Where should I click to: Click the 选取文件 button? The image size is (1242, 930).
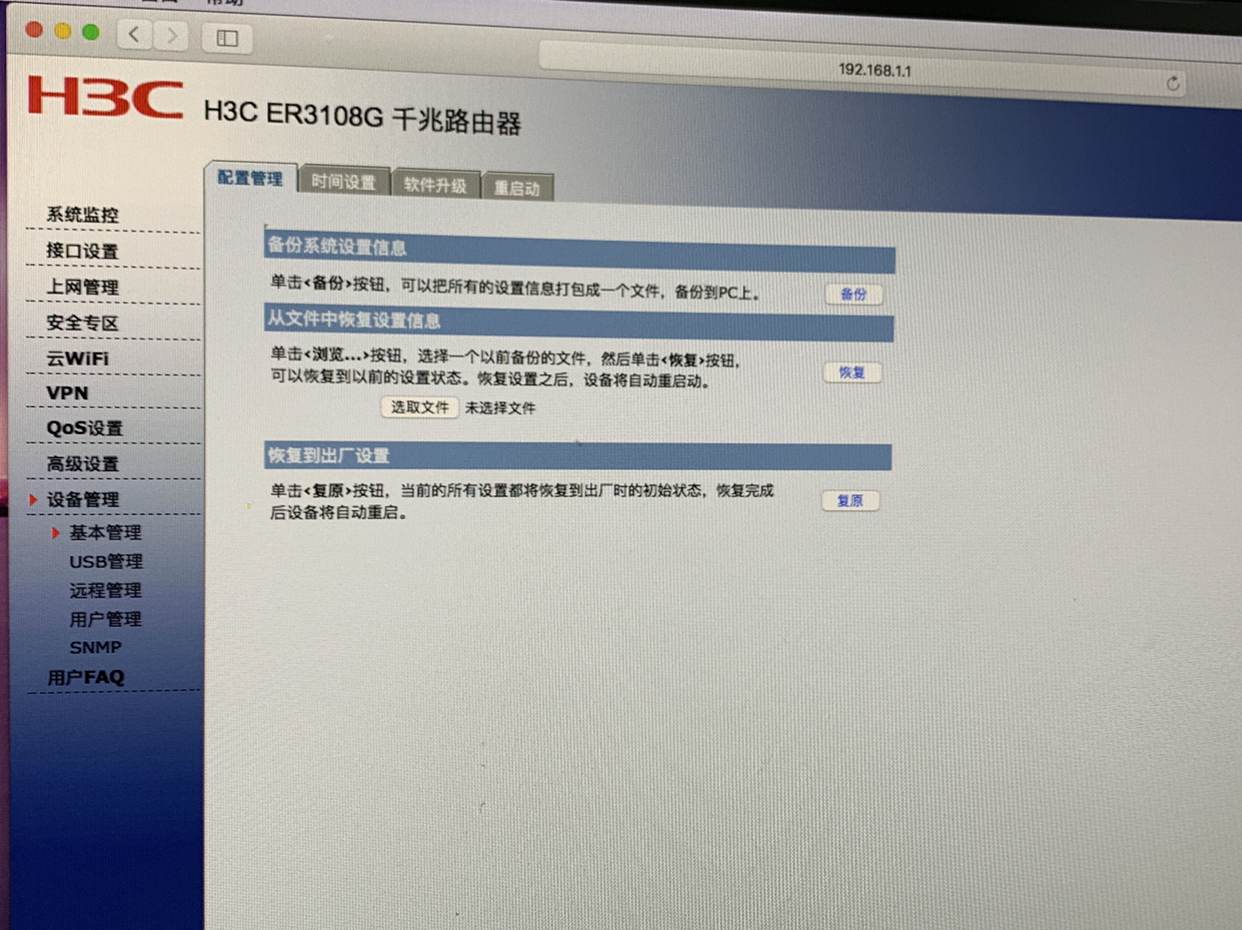(420, 407)
